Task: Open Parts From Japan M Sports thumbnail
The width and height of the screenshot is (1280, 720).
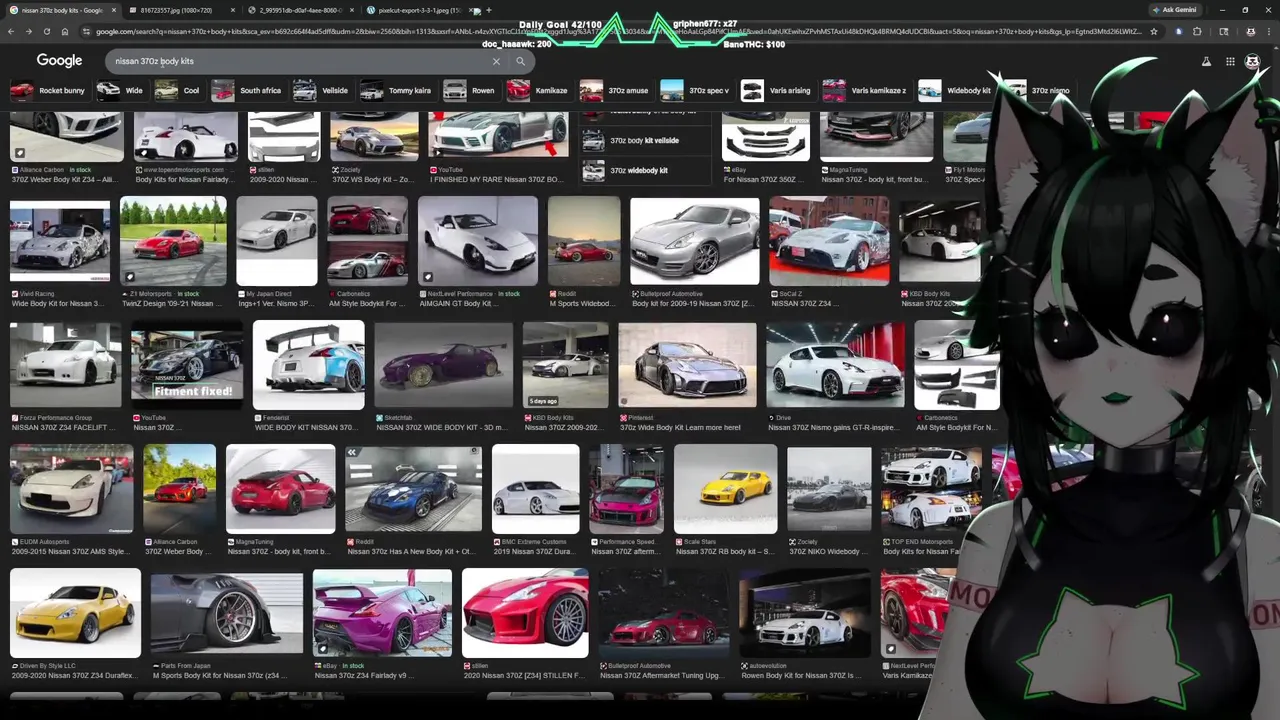Action: 227,614
